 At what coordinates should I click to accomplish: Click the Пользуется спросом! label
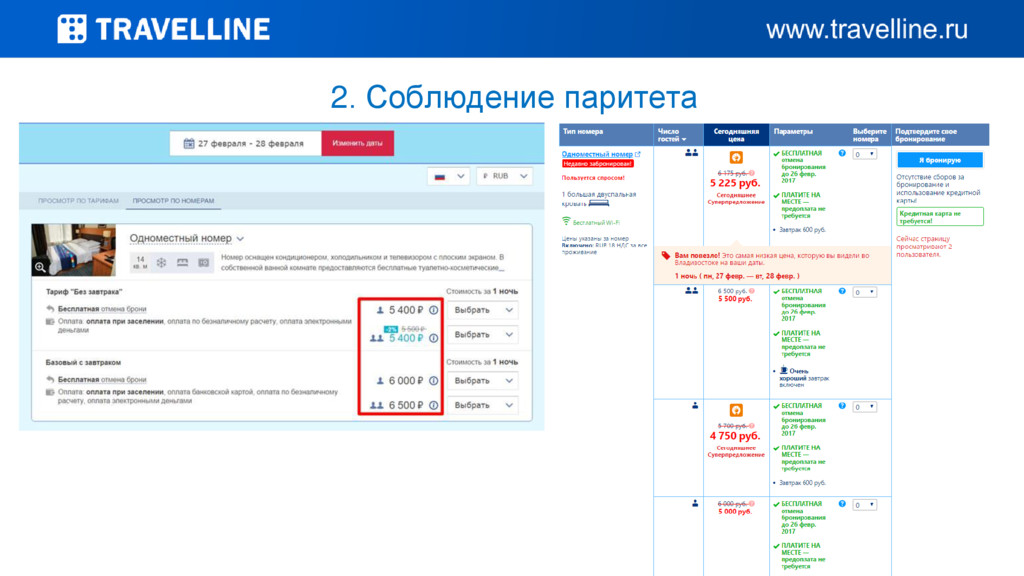pos(593,178)
